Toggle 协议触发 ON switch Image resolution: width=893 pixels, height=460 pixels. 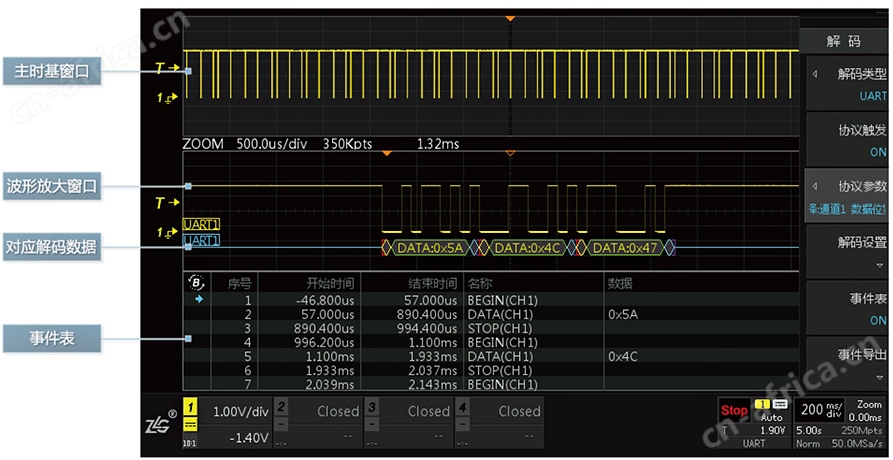[x=846, y=140]
